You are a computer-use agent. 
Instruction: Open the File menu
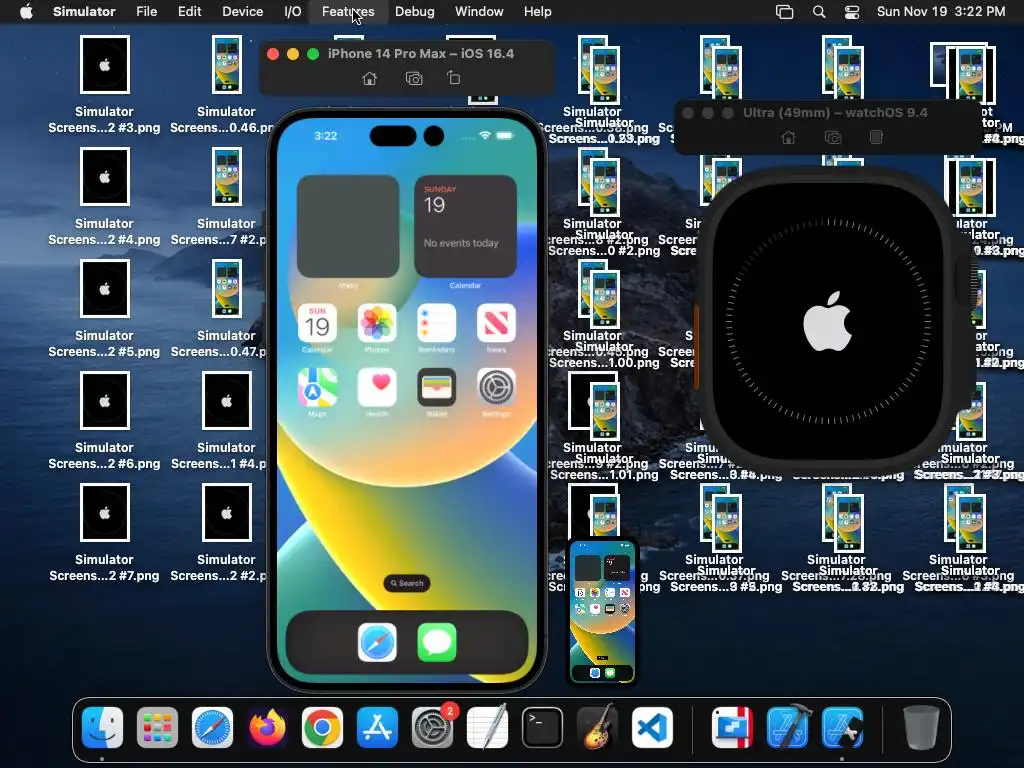[146, 12]
